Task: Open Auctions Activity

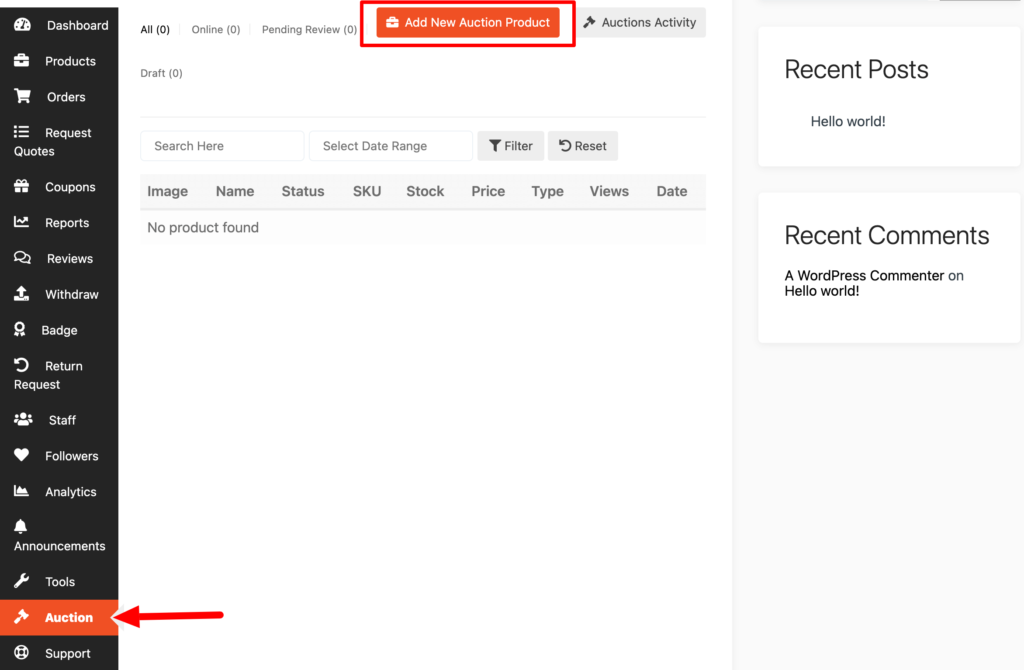Action: 641,22
